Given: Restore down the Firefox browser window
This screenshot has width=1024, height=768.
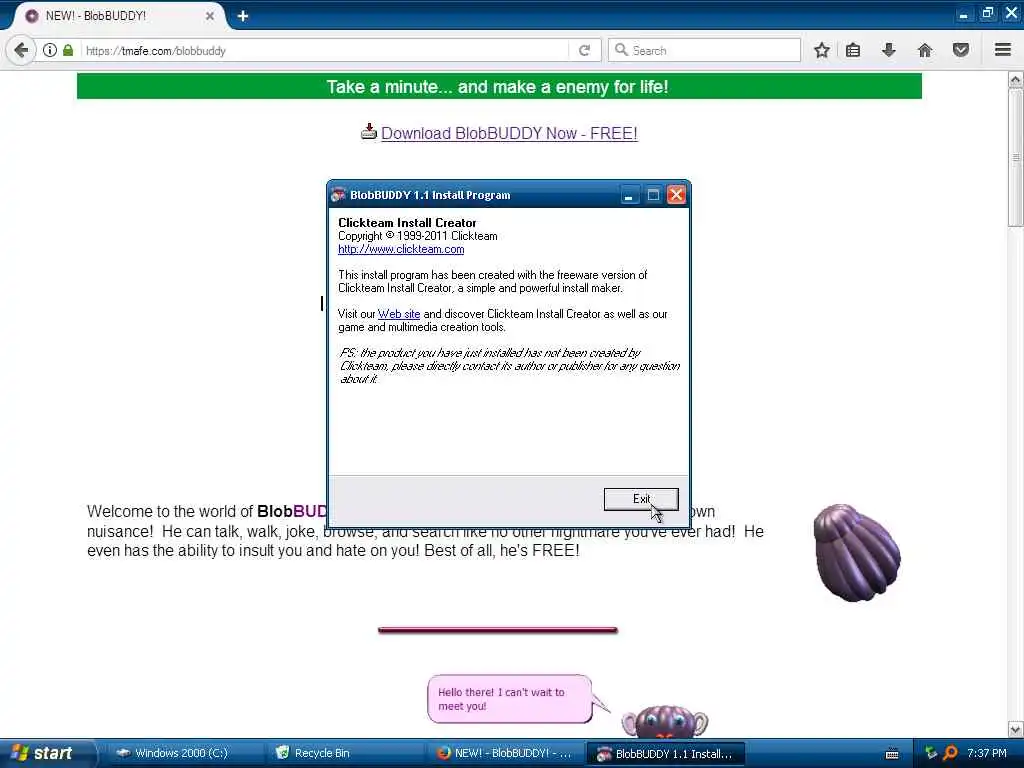Looking at the screenshot, I should (x=987, y=13).
